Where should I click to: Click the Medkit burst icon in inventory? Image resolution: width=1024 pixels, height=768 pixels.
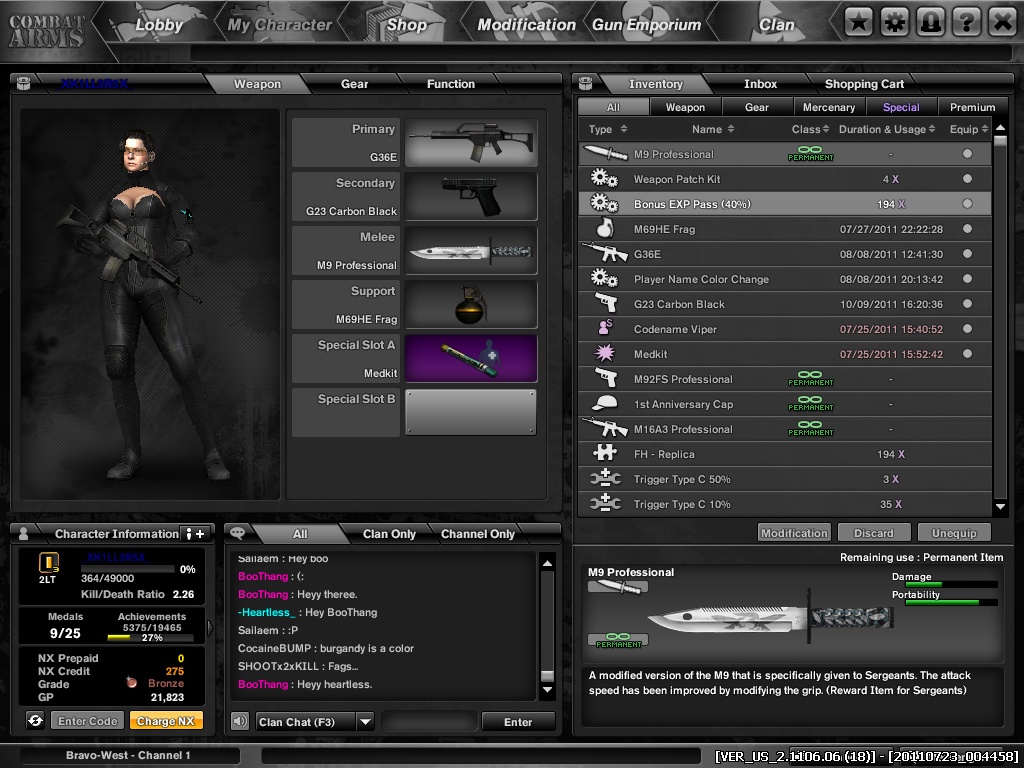[605, 353]
